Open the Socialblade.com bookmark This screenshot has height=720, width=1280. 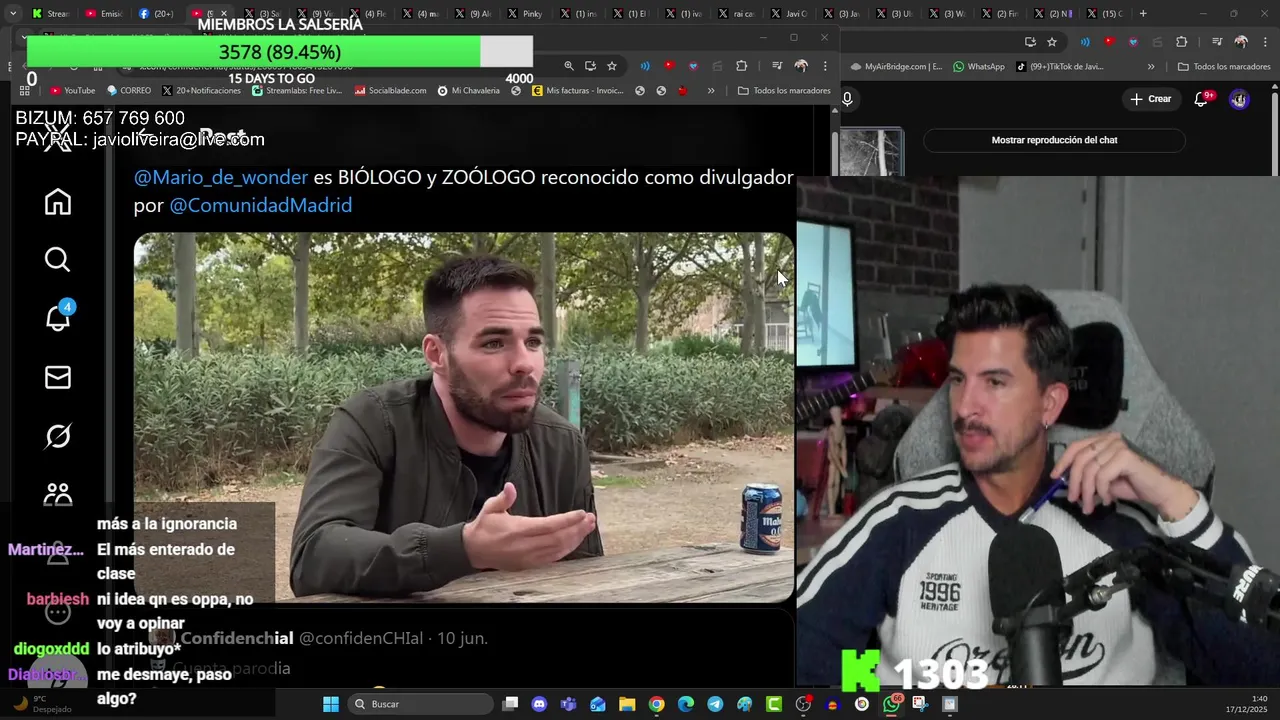pos(390,90)
